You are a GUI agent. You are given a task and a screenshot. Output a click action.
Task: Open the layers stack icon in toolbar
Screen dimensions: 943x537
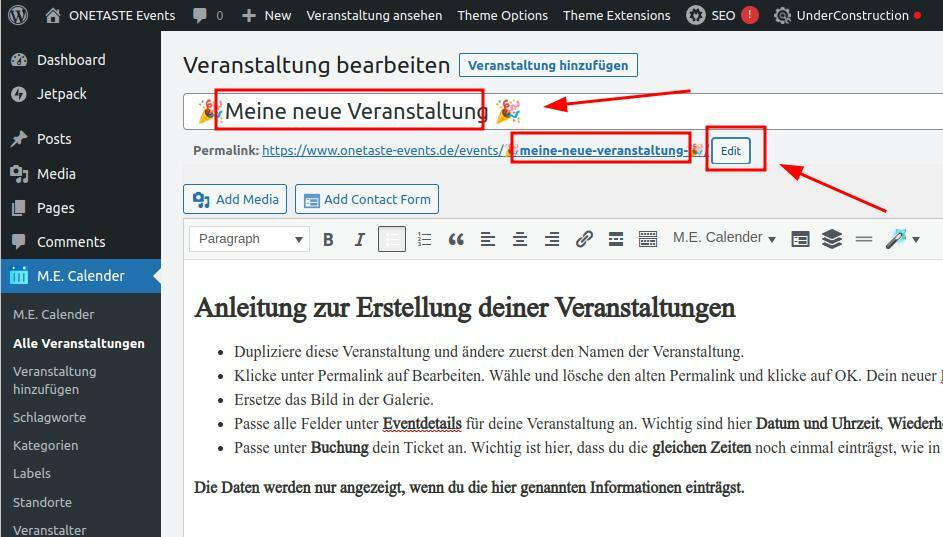click(x=832, y=239)
